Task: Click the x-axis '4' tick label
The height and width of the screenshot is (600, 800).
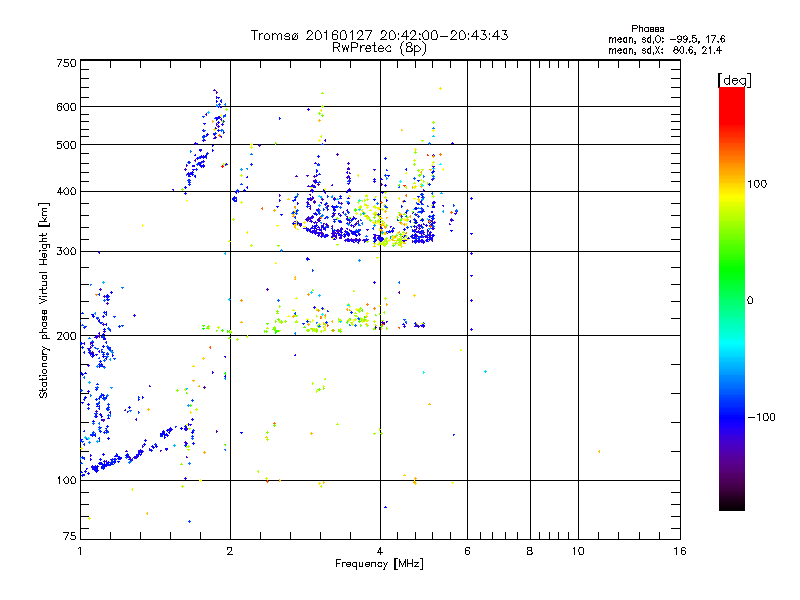Action: 380,551
